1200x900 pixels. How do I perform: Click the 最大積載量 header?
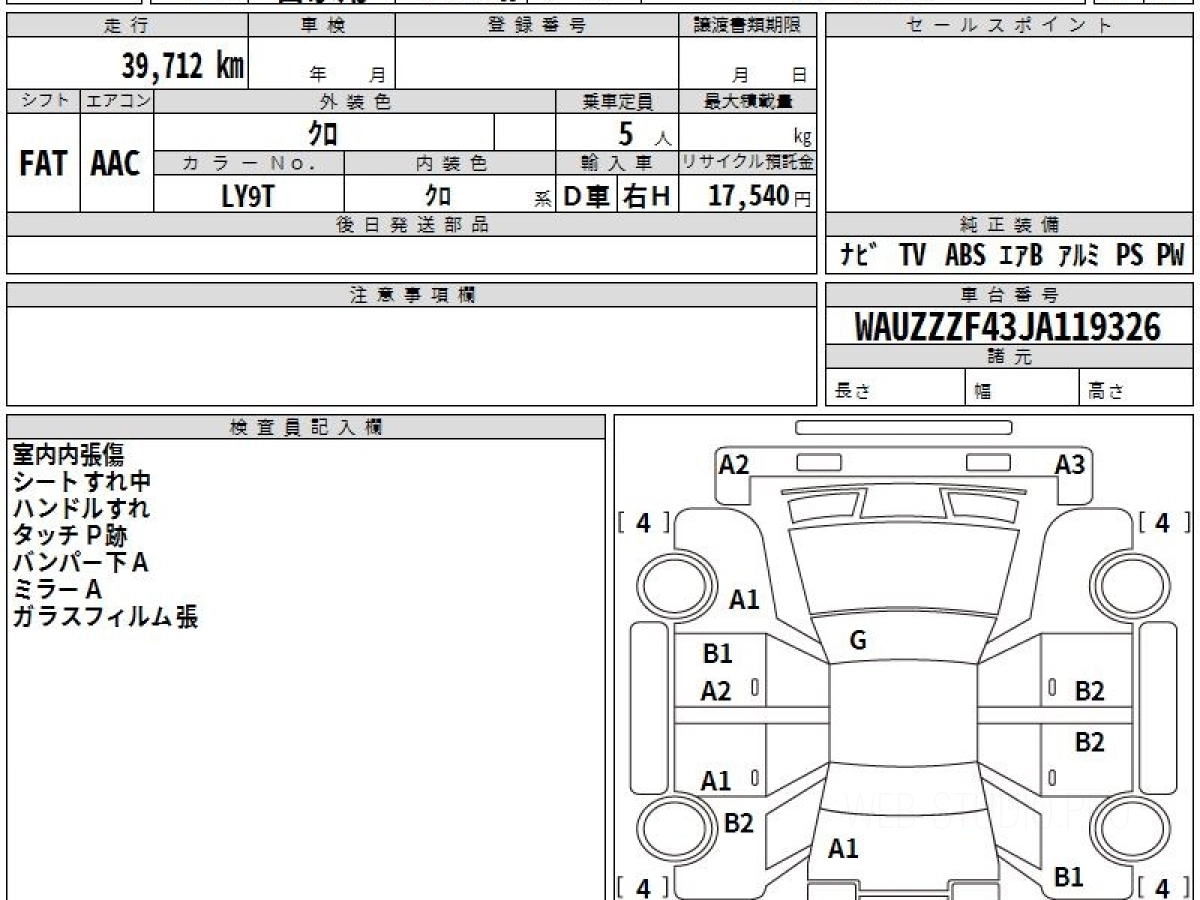pyautogui.click(x=747, y=101)
